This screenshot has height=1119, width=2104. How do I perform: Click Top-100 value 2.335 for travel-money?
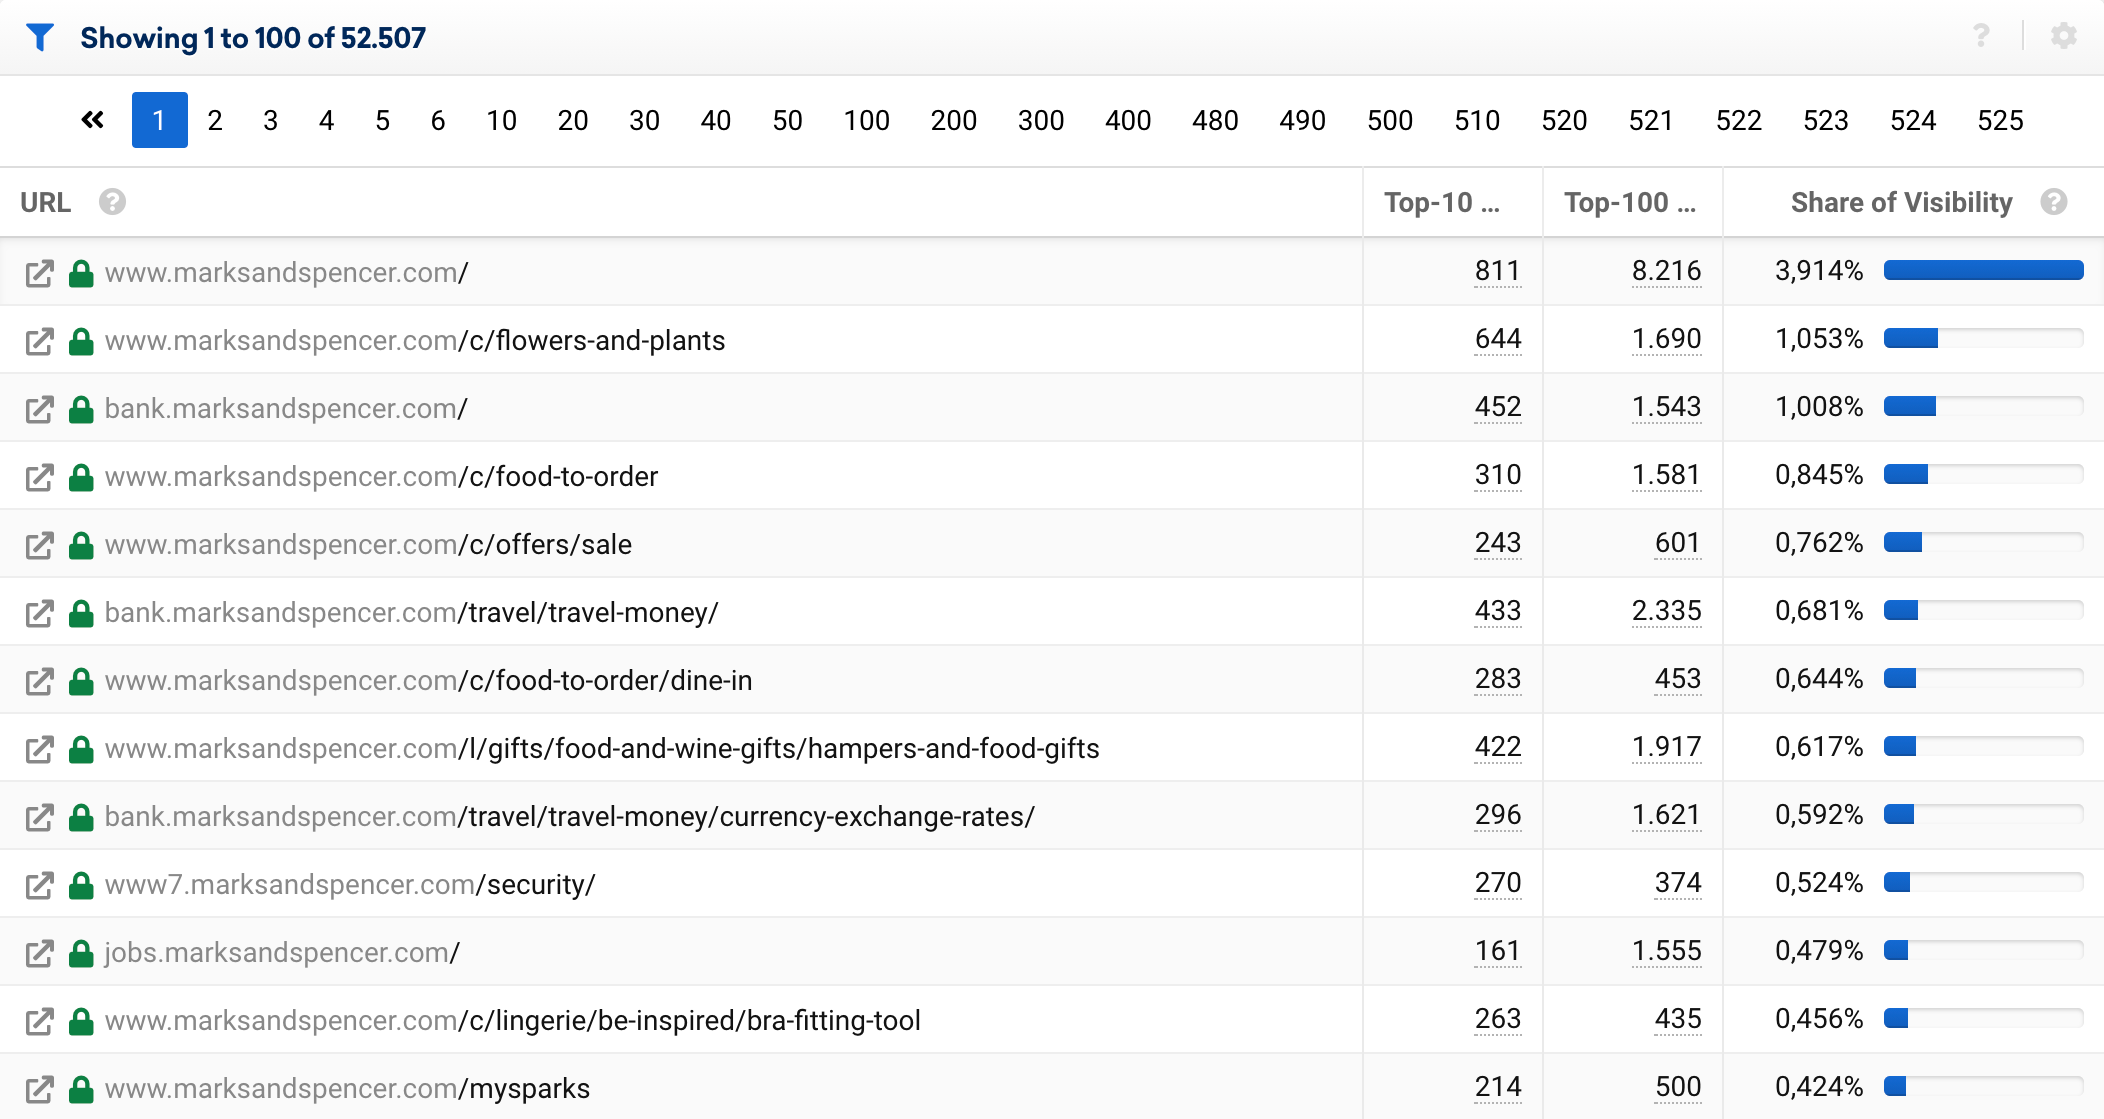click(1666, 611)
